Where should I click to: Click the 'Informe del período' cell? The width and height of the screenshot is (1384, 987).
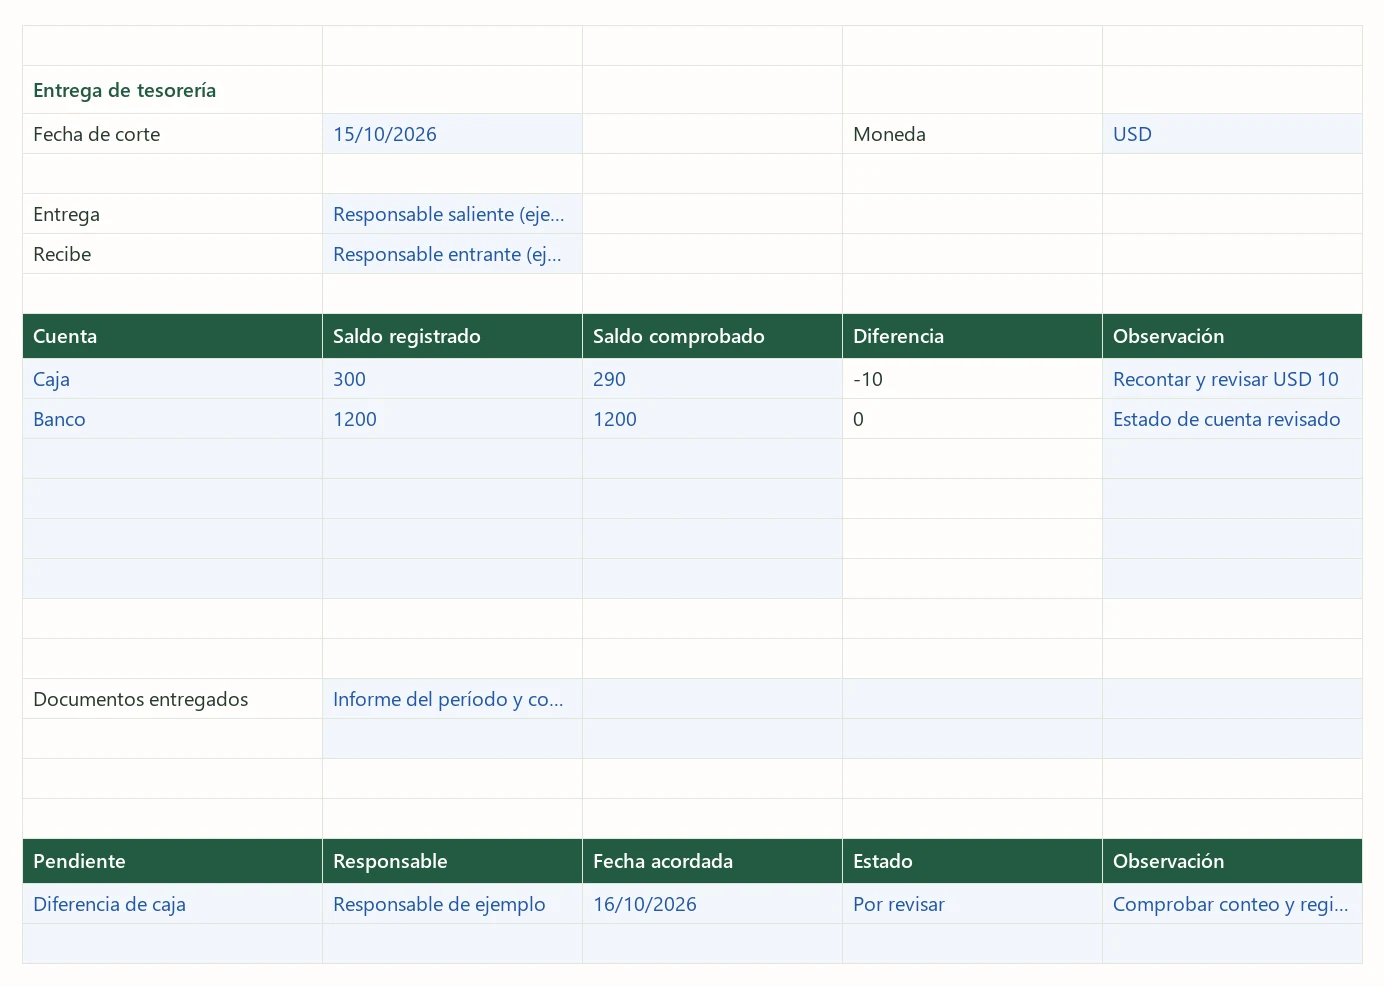click(452, 699)
